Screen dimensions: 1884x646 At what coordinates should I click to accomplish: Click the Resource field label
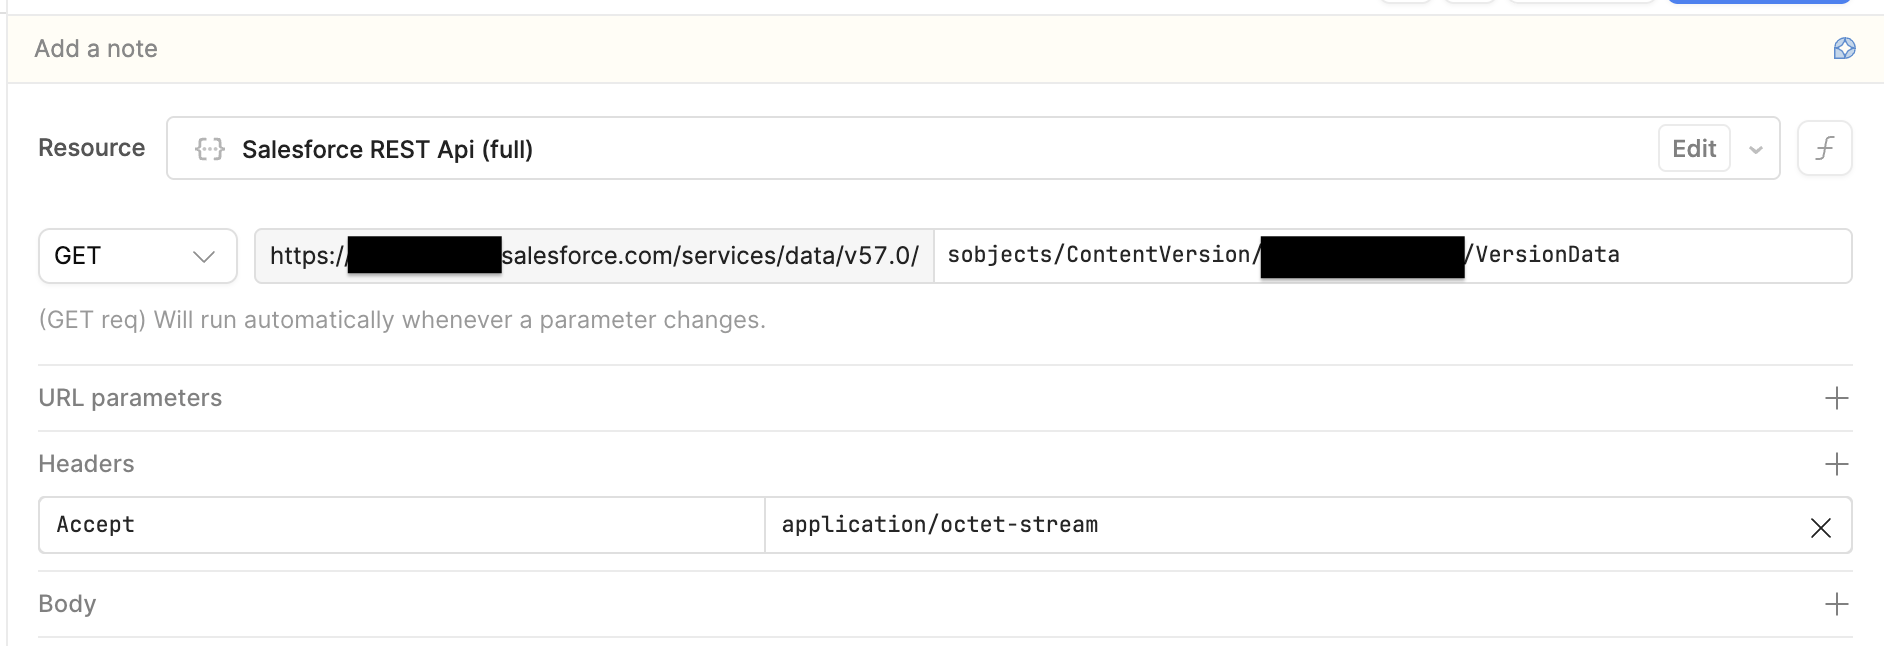91,148
